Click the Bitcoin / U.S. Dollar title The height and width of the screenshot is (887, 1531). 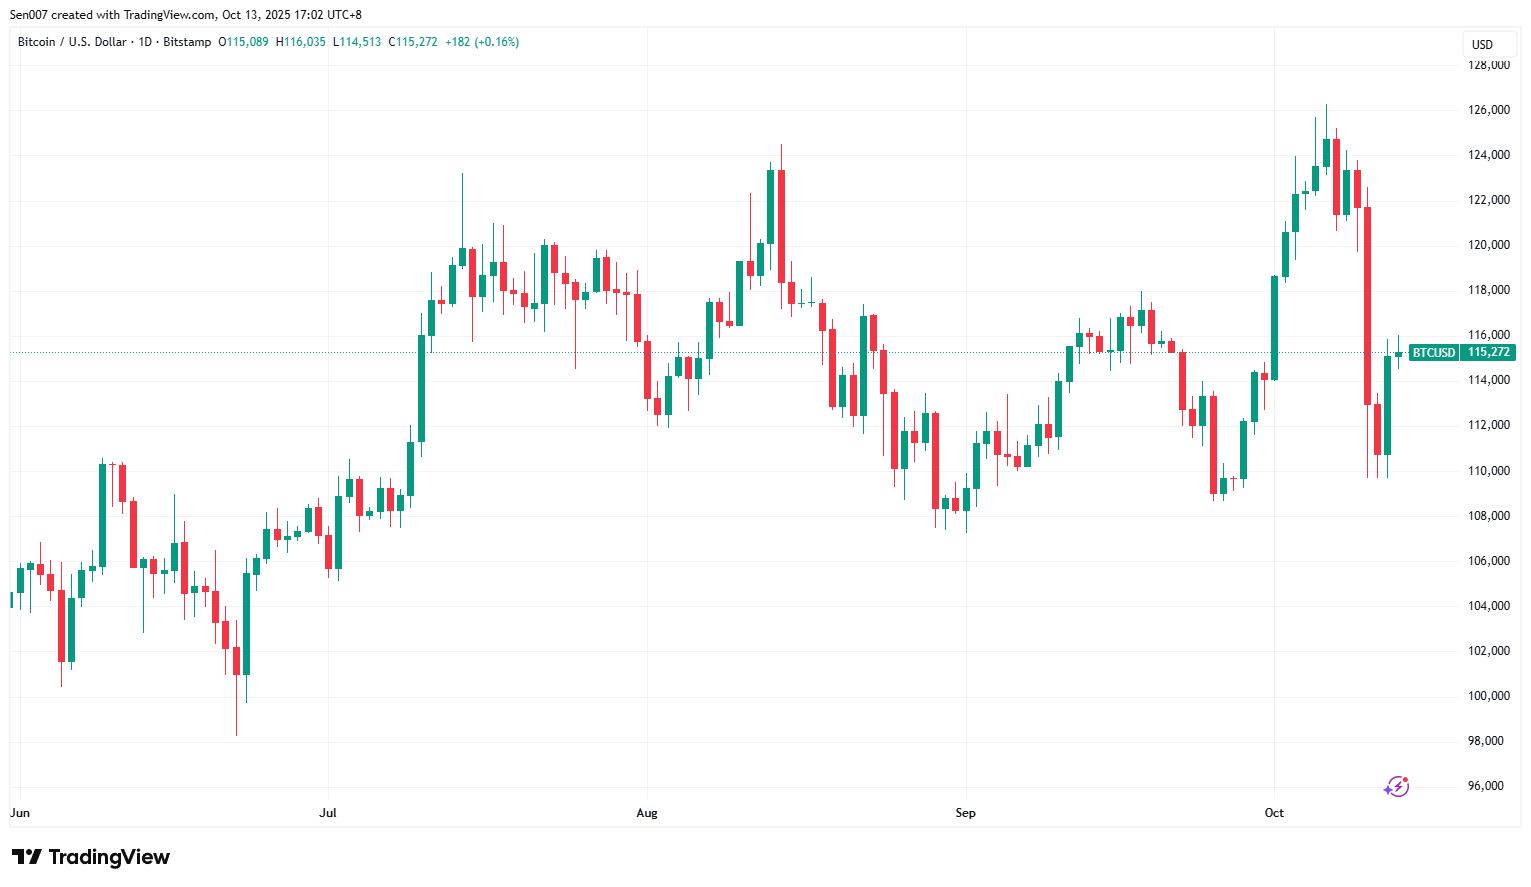(72, 42)
